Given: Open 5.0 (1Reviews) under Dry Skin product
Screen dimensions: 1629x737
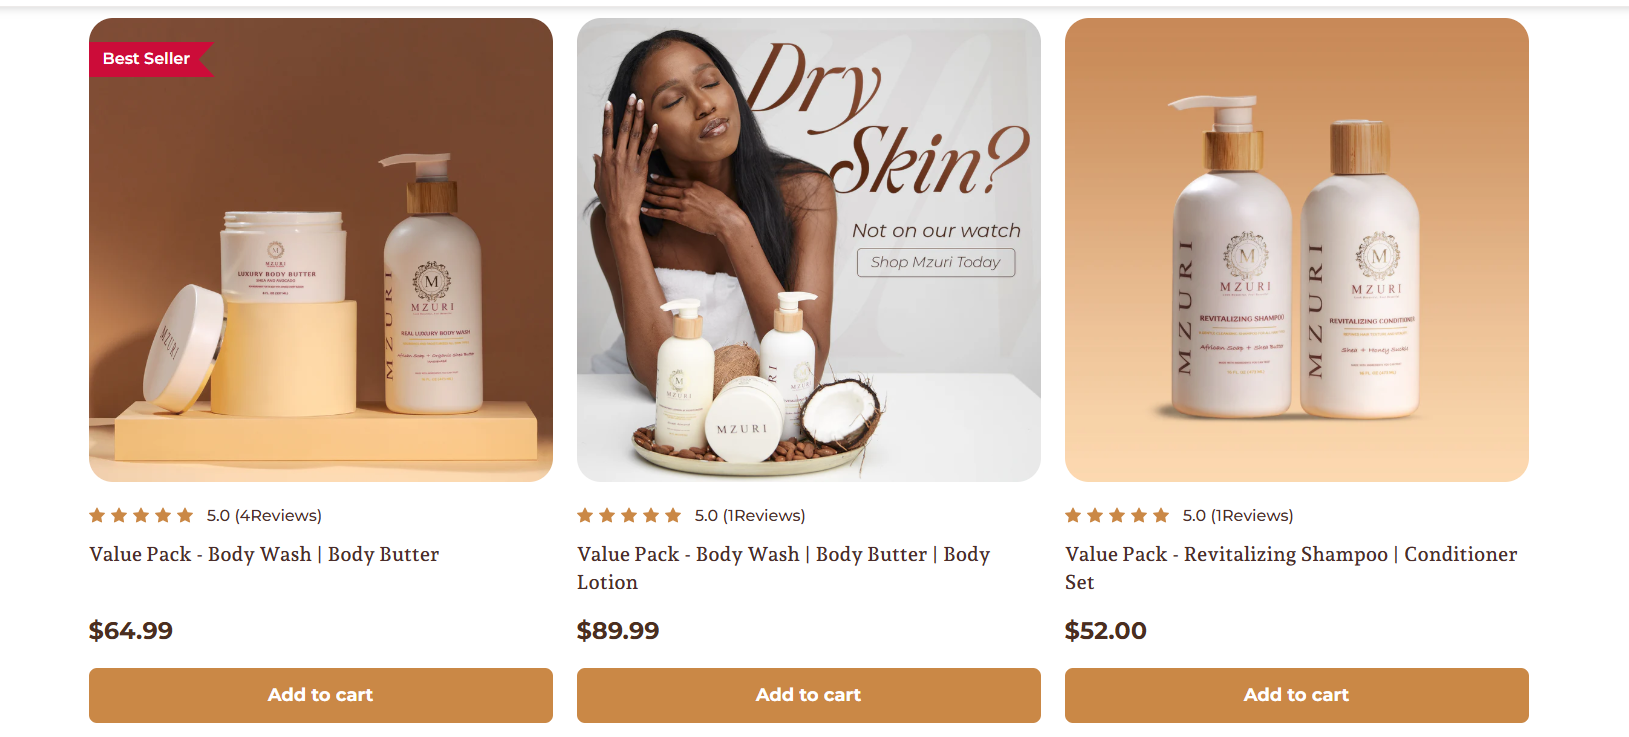Looking at the screenshot, I should click(750, 516).
